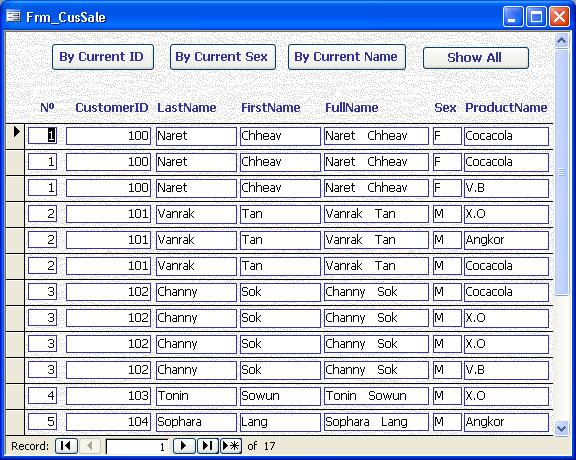Click the Frm_CusSale title bar text
Image resolution: width=576 pixels, height=460 pixels.
coord(66,17)
